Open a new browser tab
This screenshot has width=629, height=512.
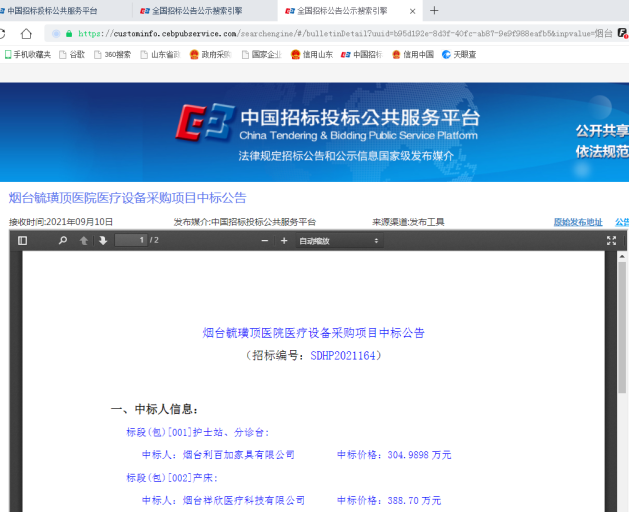coord(434,11)
